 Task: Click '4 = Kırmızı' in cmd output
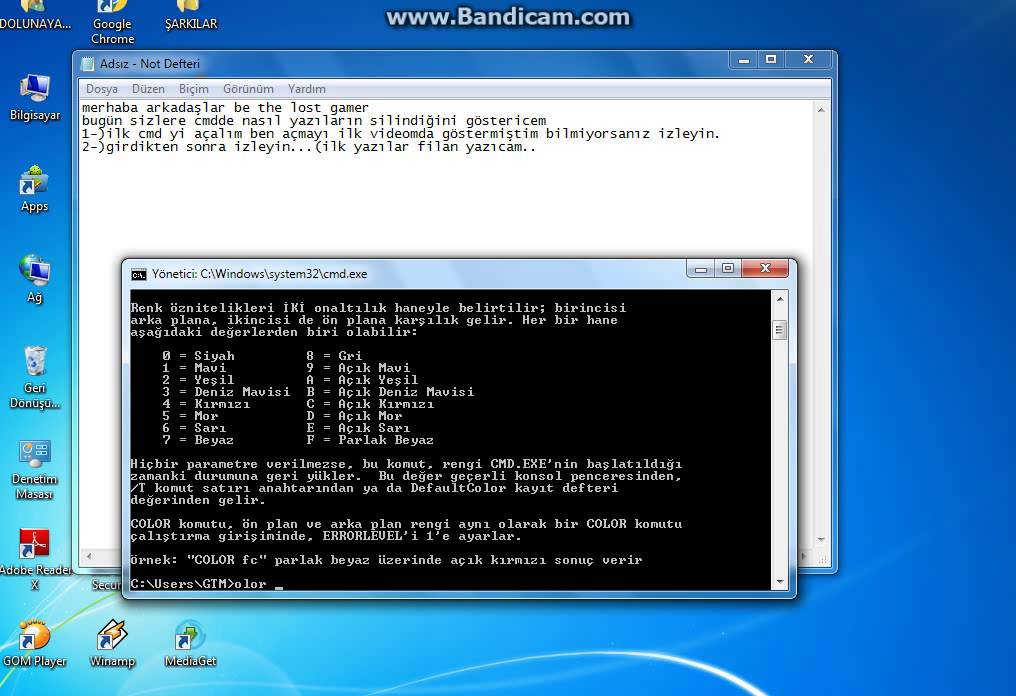click(x=206, y=404)
